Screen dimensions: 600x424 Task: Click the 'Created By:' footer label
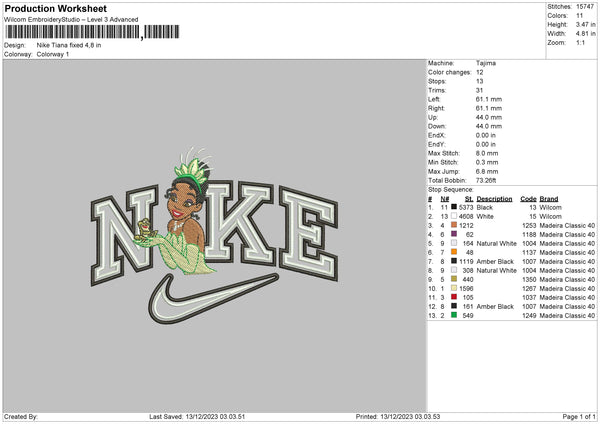coord(21,417)
